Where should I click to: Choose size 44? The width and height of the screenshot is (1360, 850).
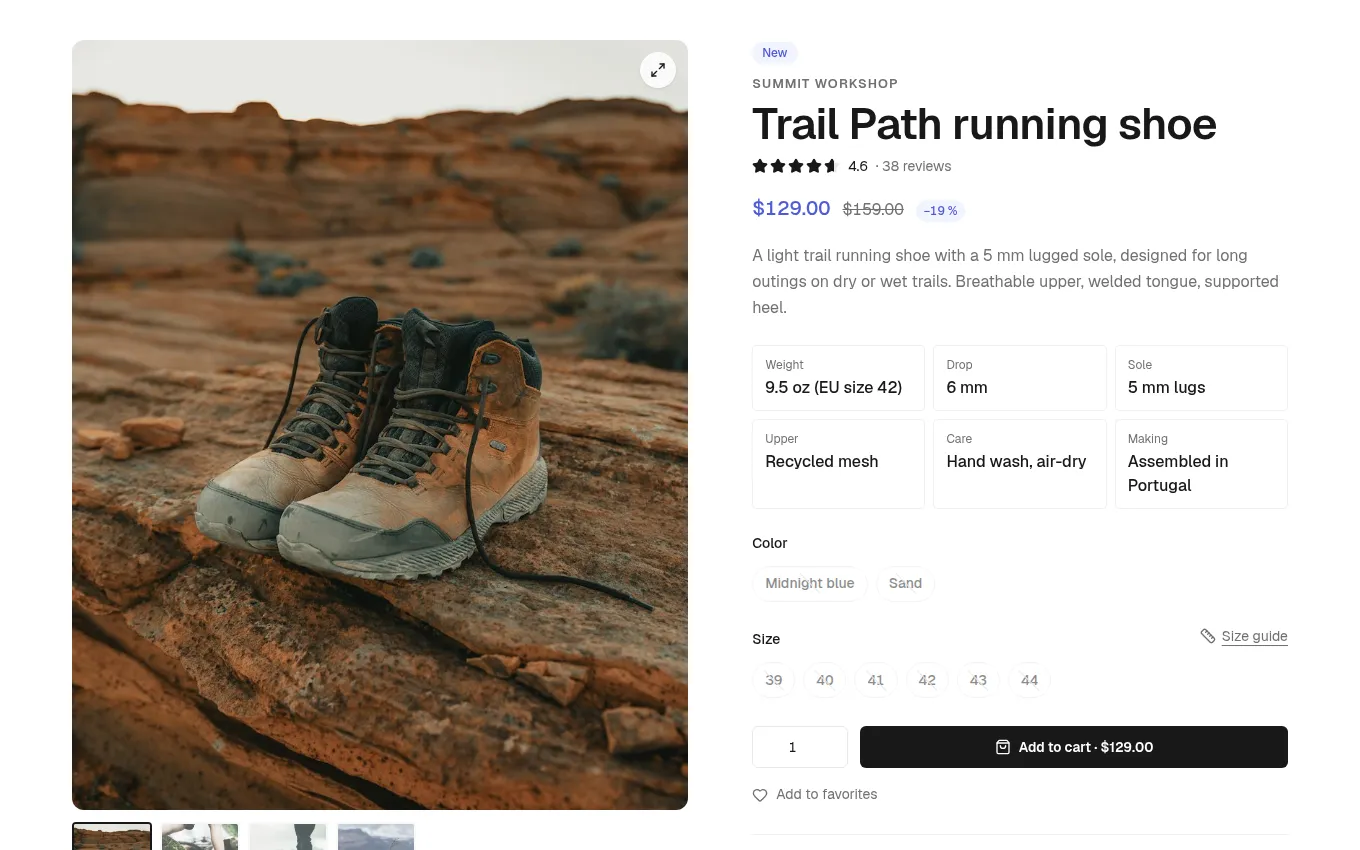click(x=1029, y=680)
